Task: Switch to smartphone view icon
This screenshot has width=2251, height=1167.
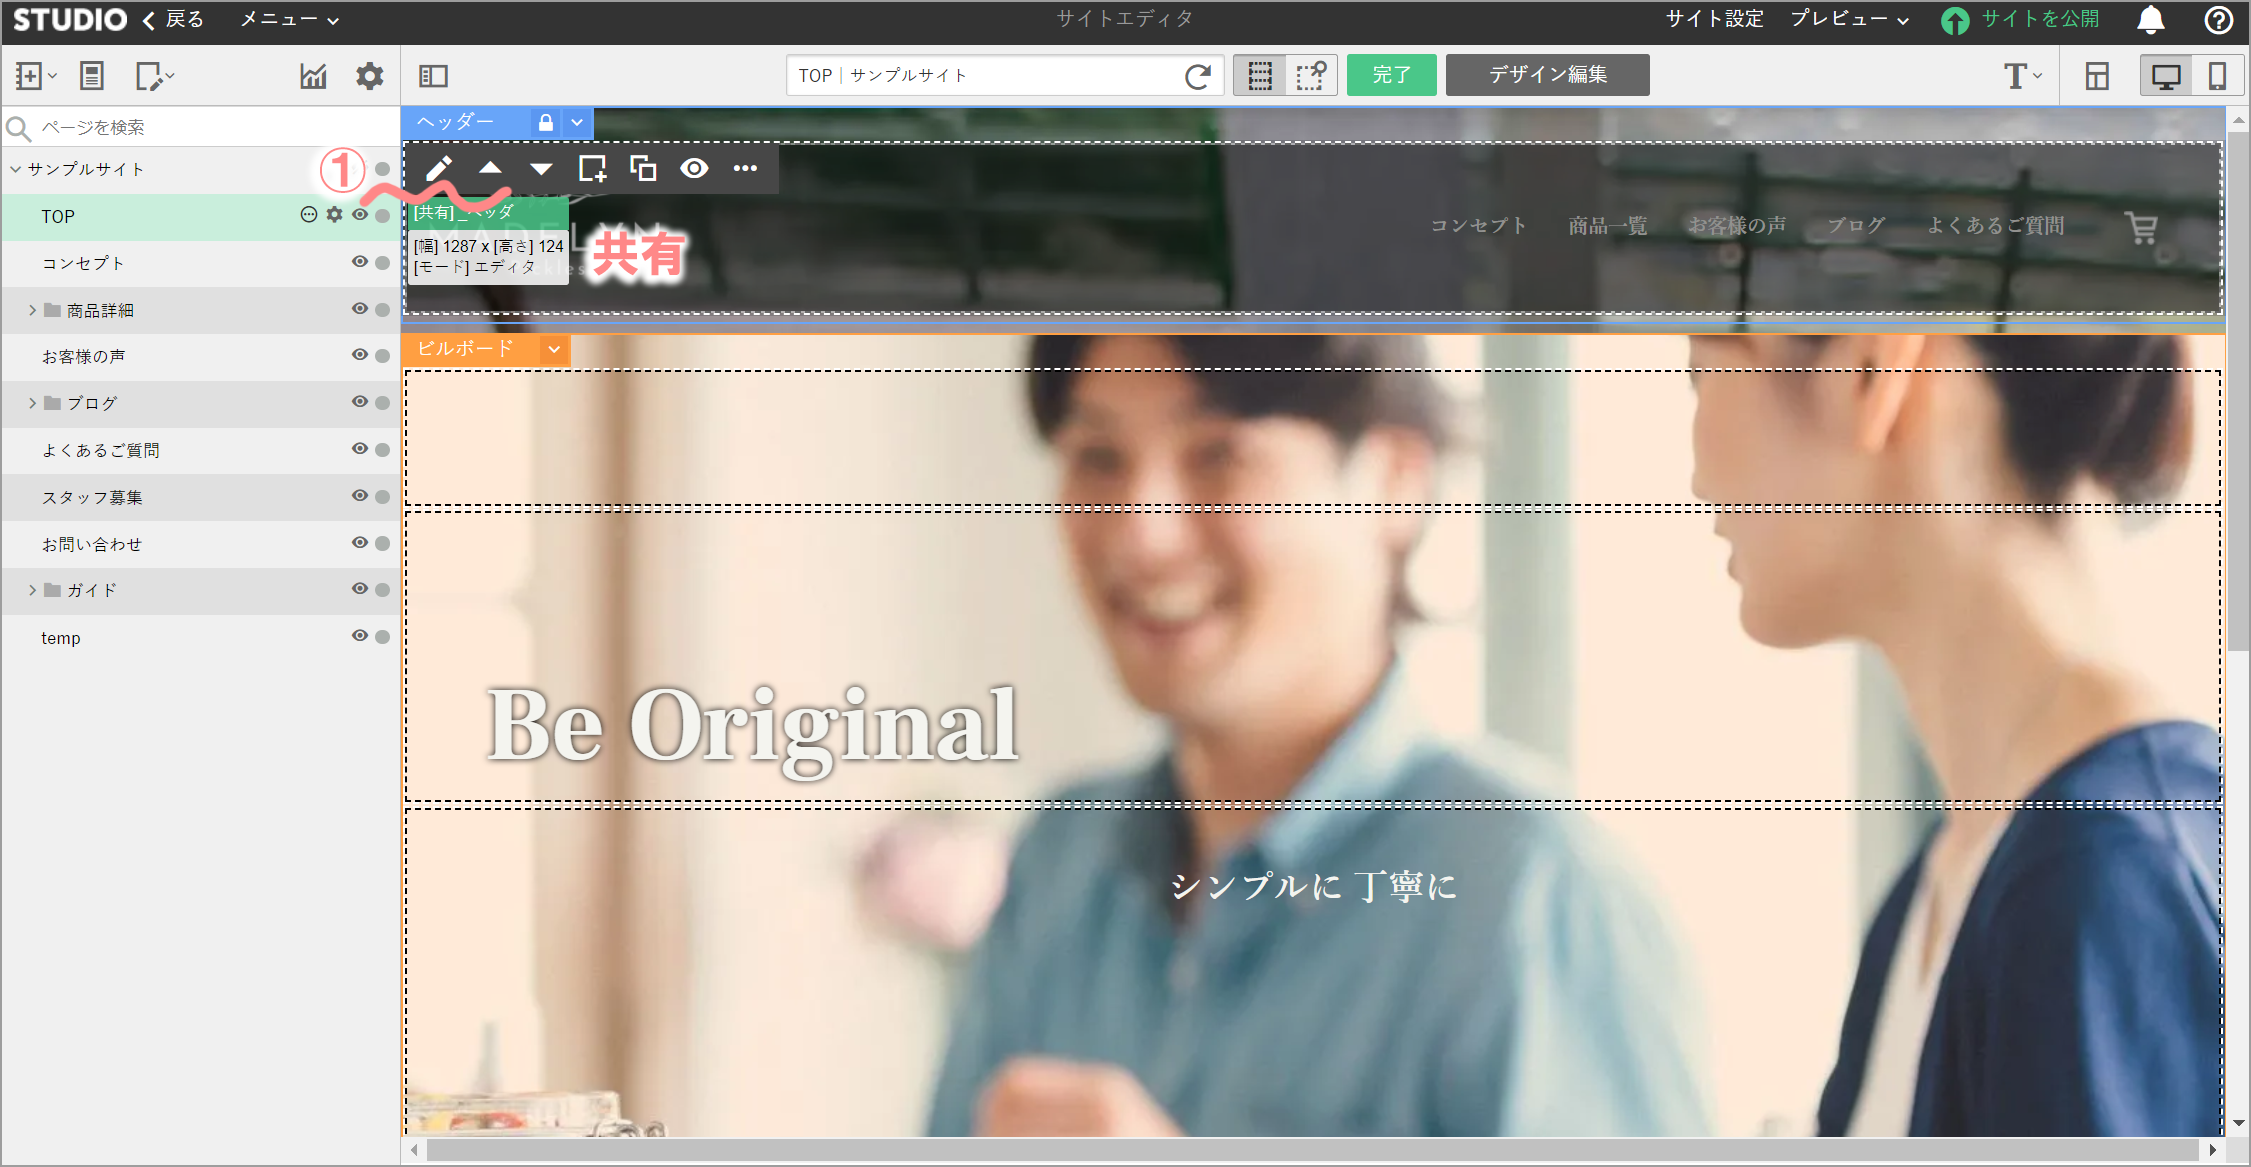Action: pos(2217,76)
